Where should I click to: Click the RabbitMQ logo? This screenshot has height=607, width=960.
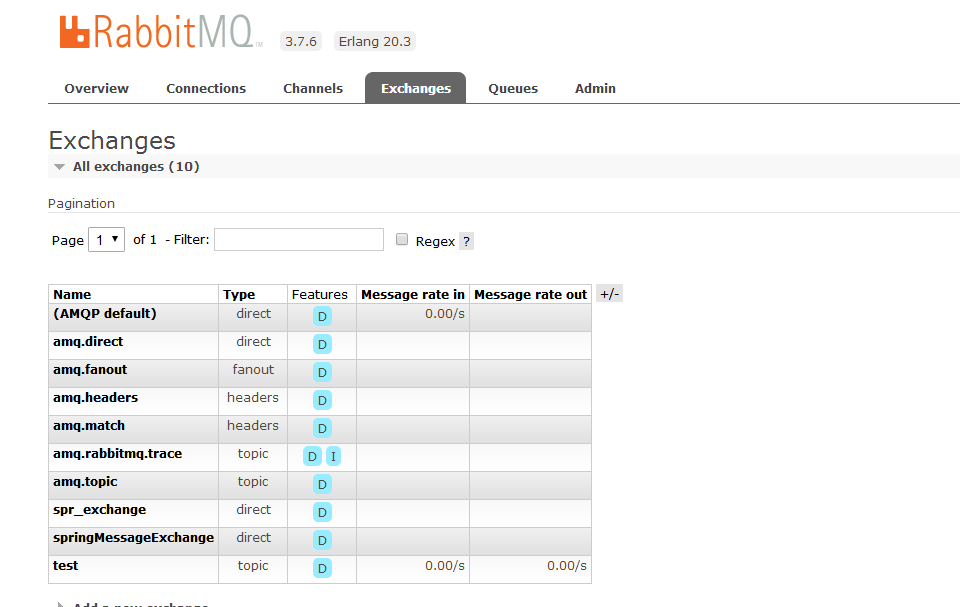tap(161, 32)
